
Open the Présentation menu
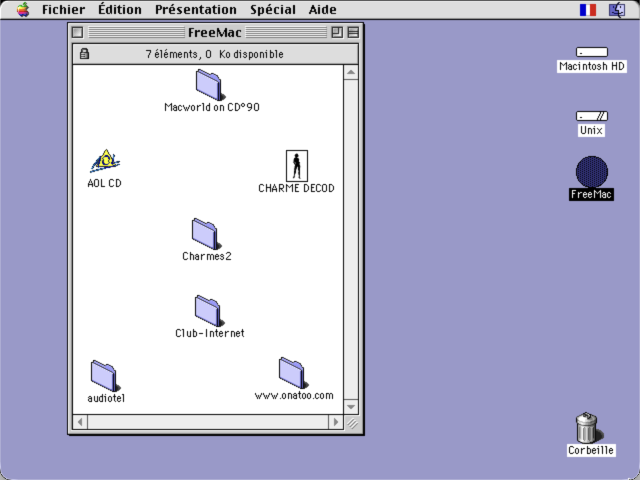click(x=196, y=9)
